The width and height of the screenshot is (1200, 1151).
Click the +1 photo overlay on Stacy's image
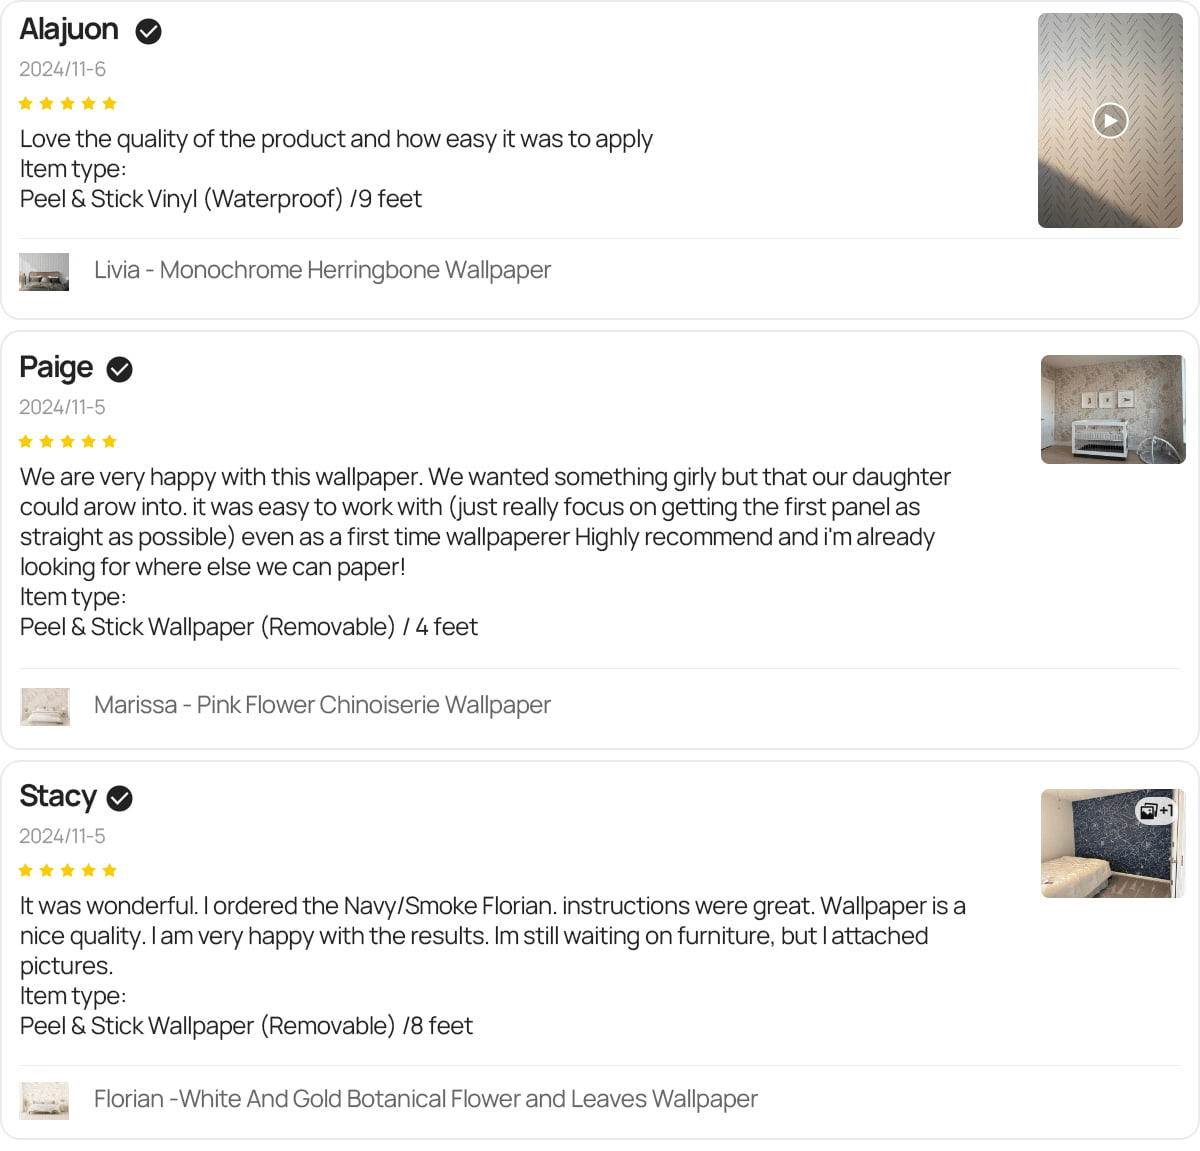click(x=1155, y=812)
